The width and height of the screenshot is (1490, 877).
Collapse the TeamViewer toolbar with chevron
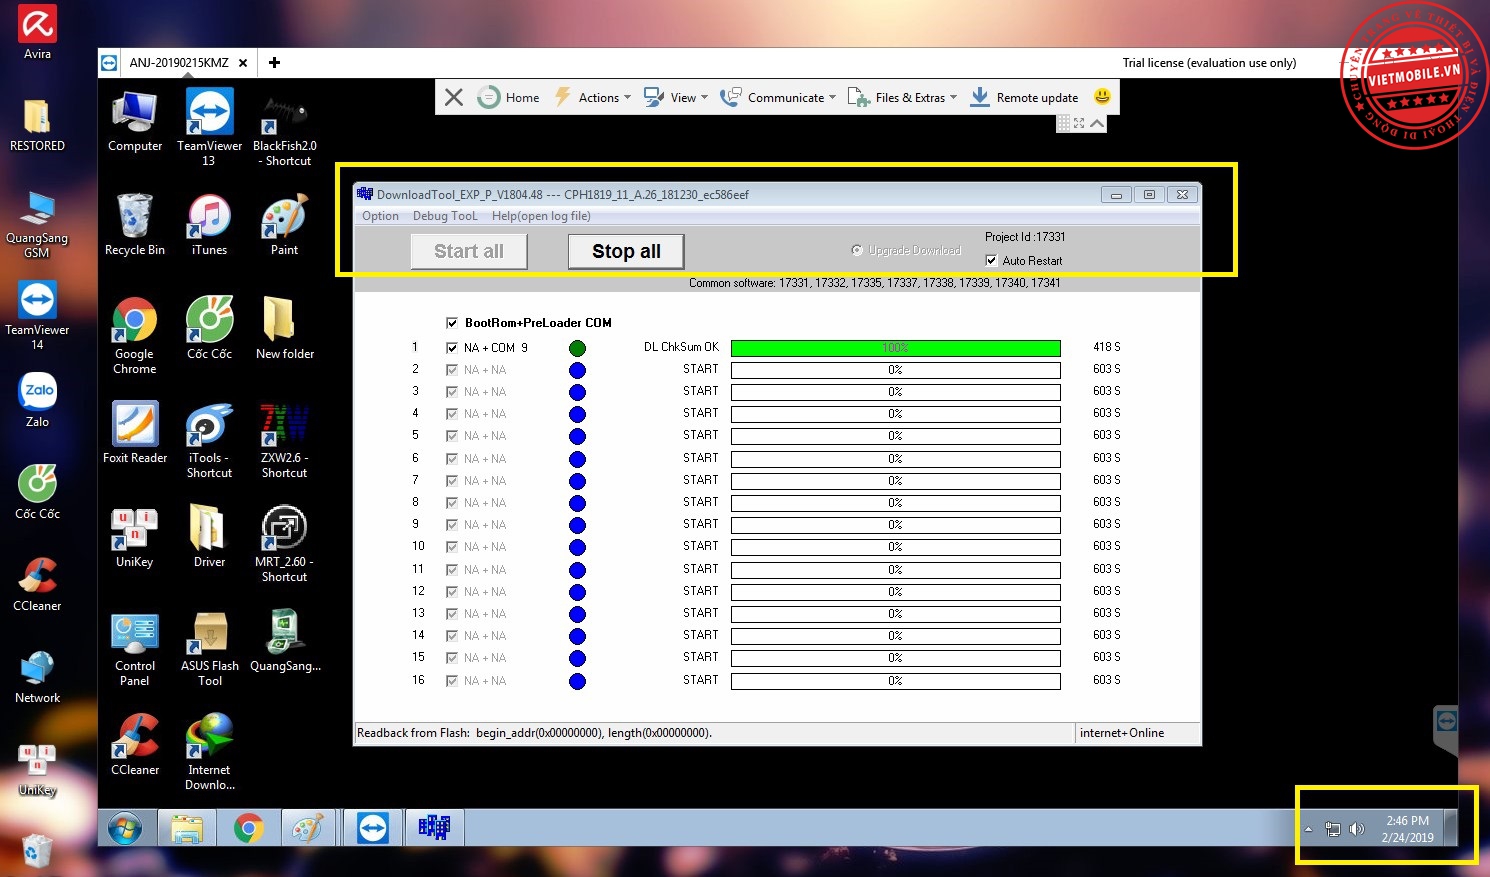pyautogui.click(x=1097, y=123)
